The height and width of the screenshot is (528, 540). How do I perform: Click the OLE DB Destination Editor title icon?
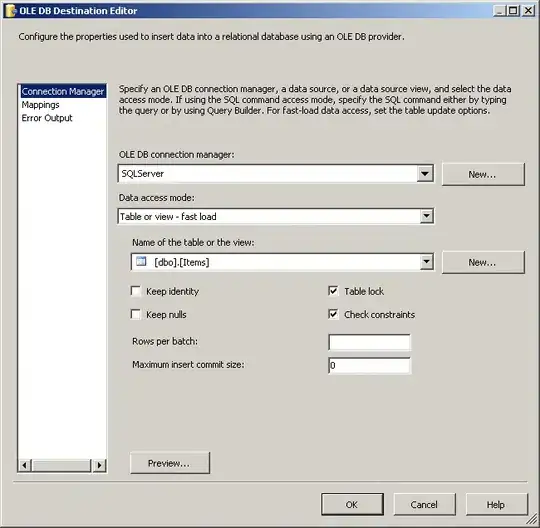(10, 11)
